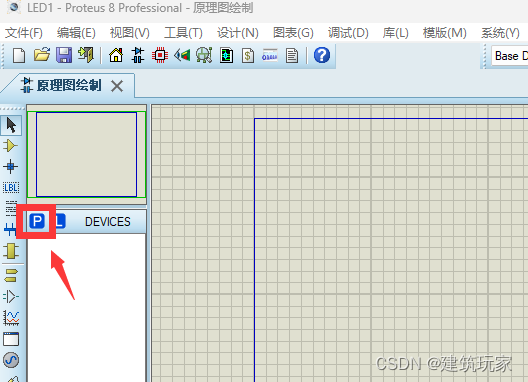Close the 原理图绘制 tab
The image size is (528, 382).
click(117, 86)
